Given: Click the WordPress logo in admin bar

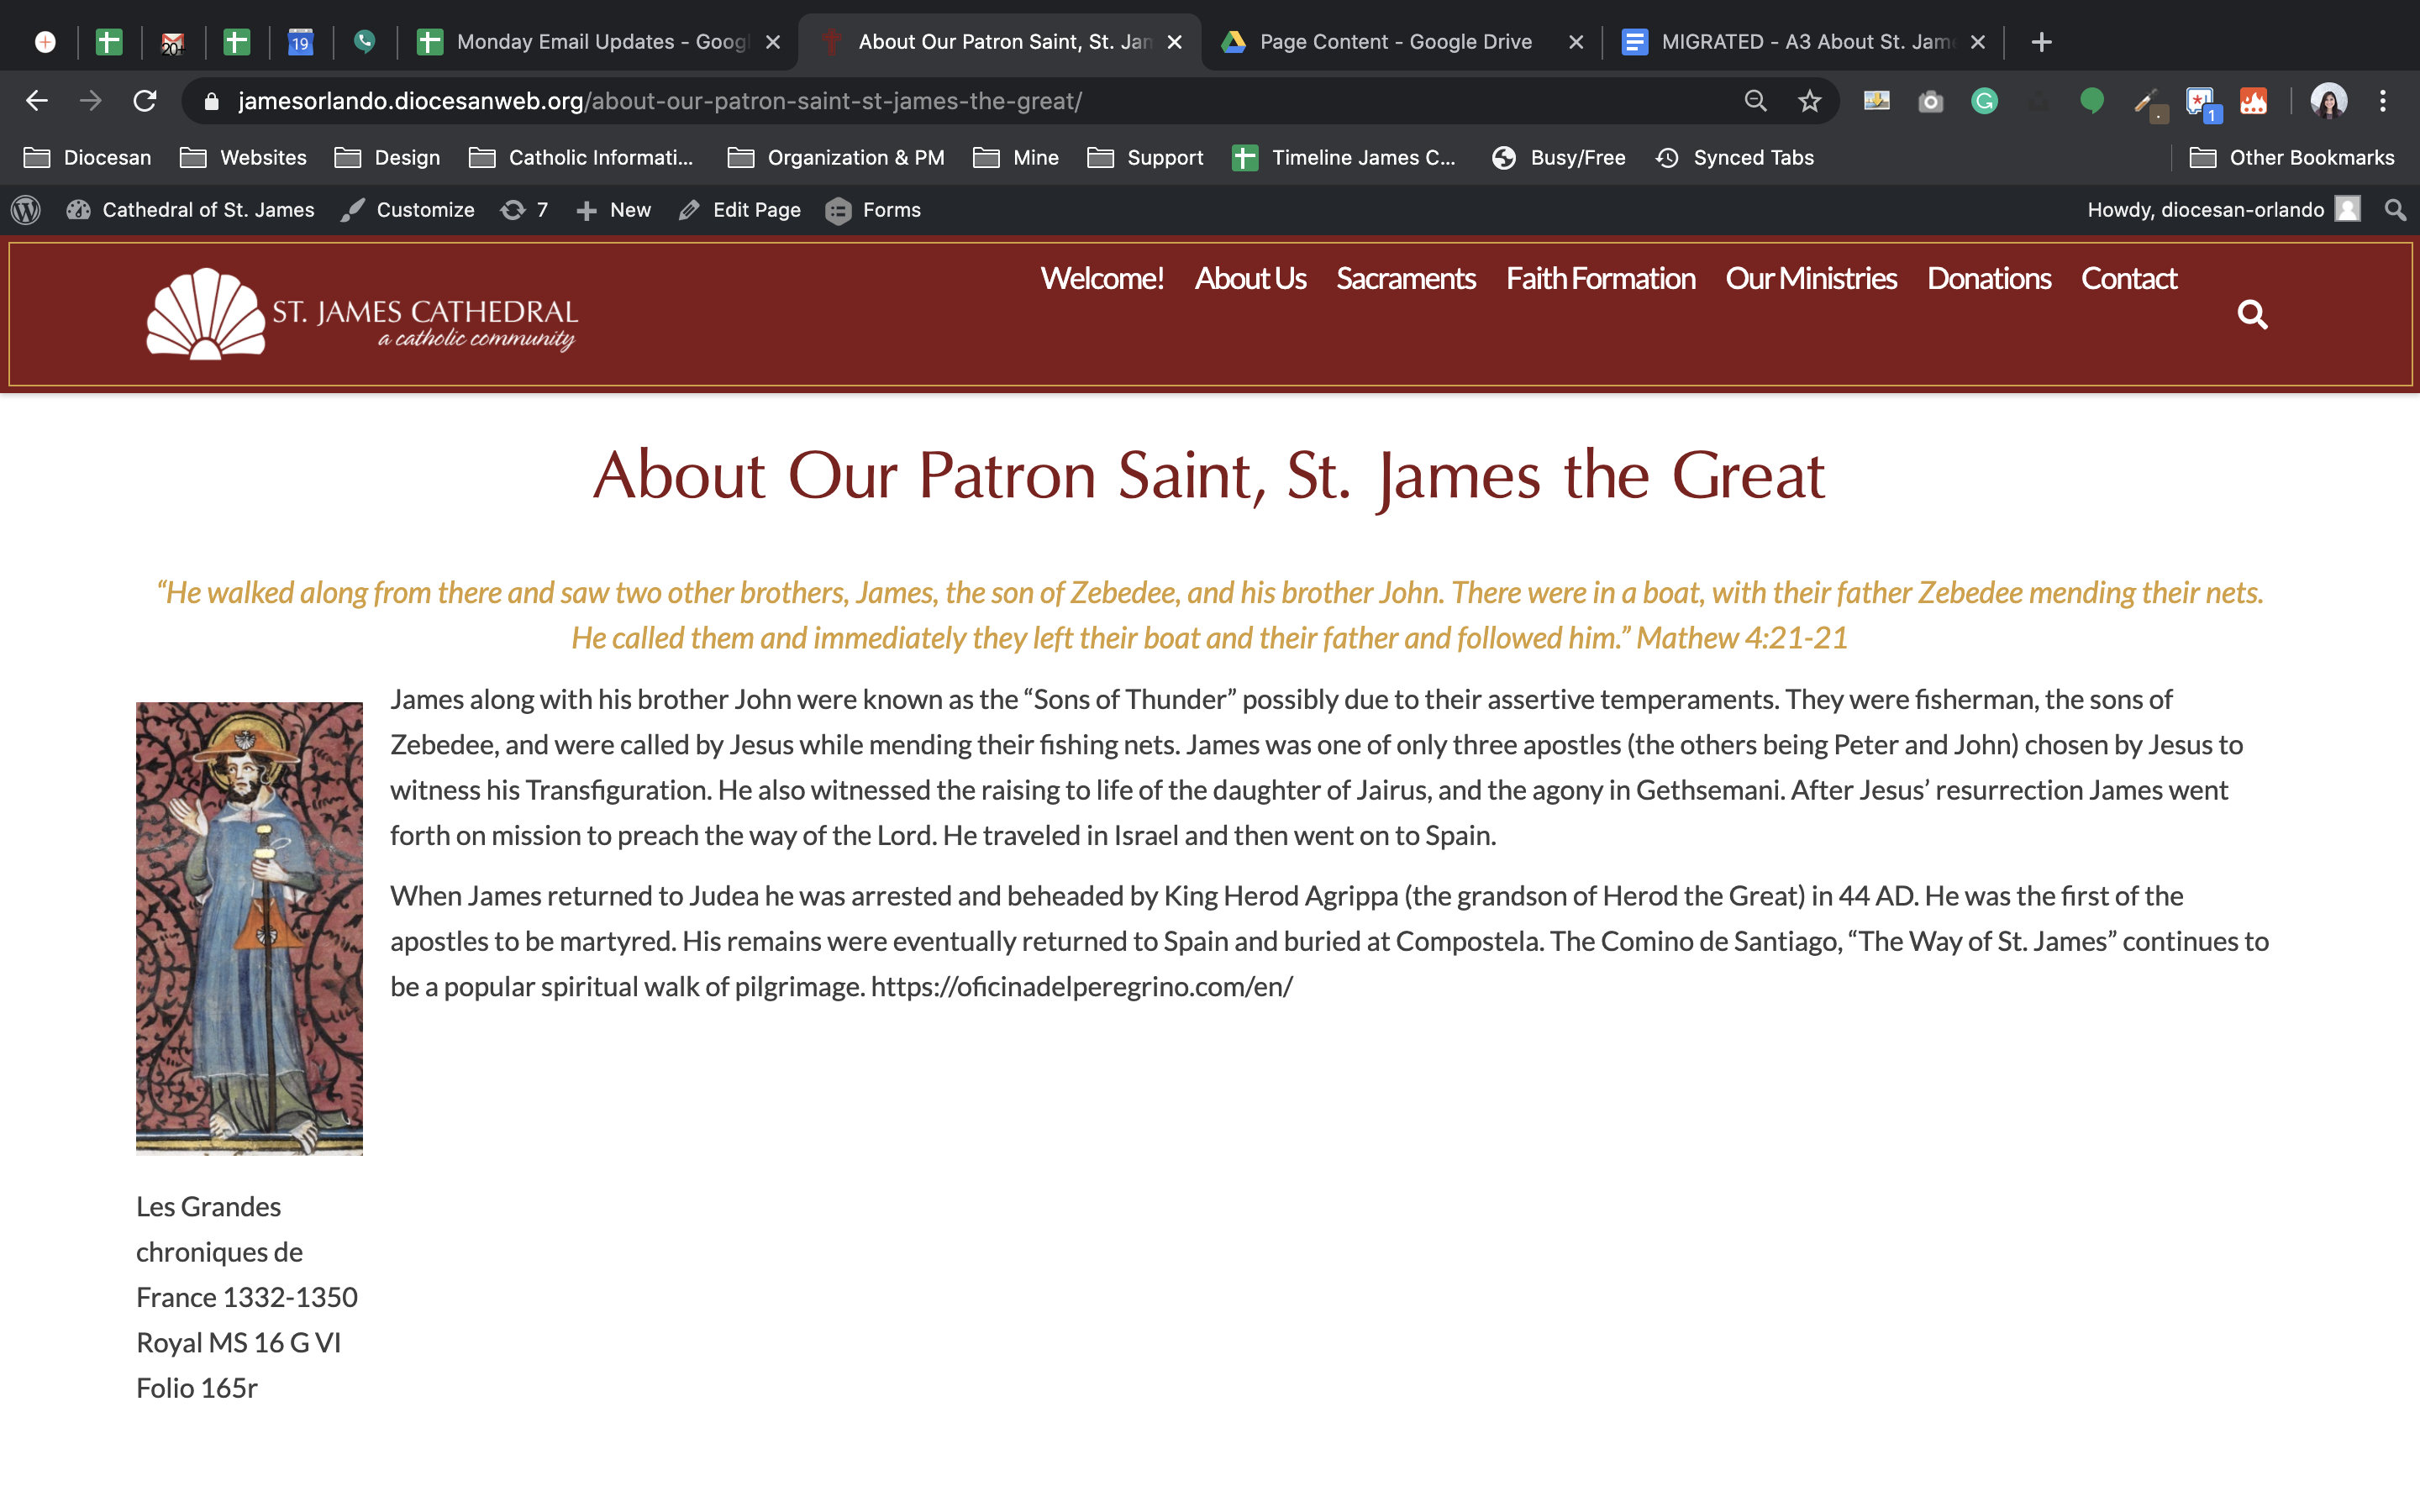Looking at the screenshot, I should pos(26,210).
